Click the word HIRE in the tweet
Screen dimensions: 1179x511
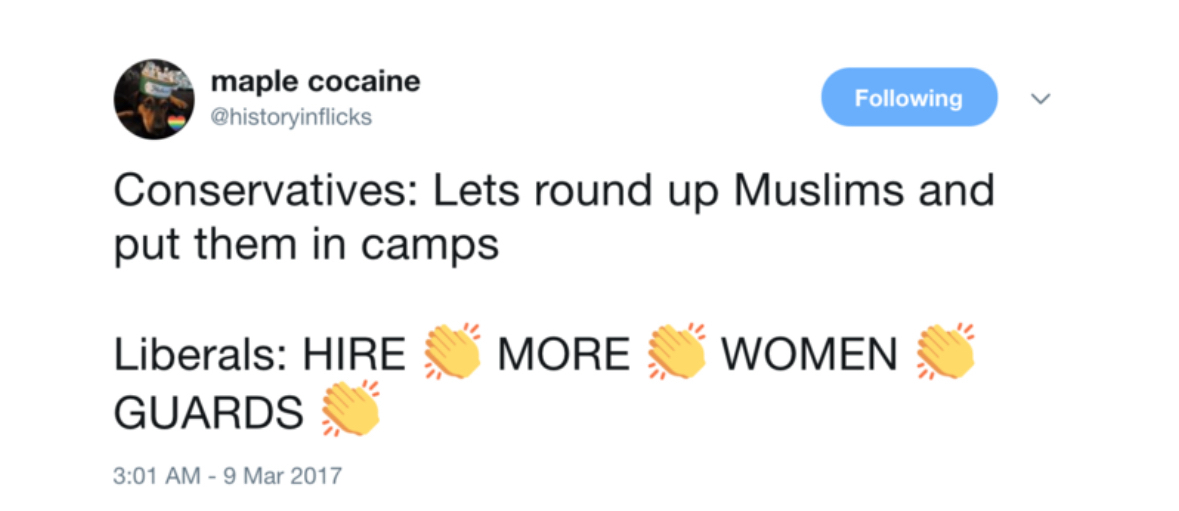pyautogui.click(x=354, y=354)
